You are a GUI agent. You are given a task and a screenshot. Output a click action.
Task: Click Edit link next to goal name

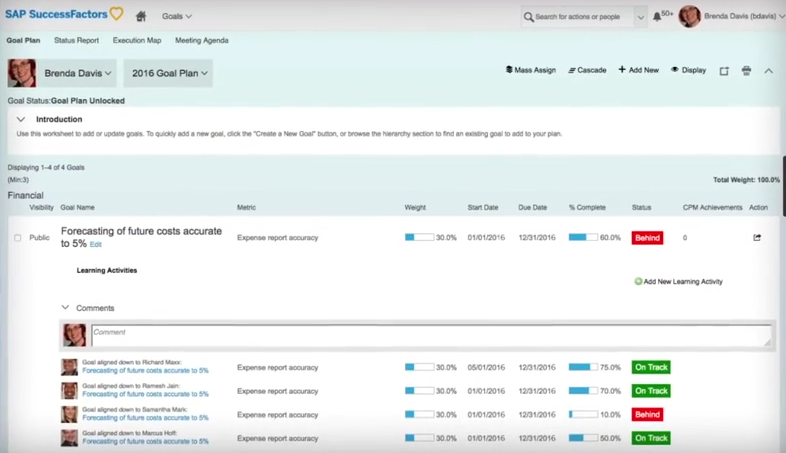96,244
